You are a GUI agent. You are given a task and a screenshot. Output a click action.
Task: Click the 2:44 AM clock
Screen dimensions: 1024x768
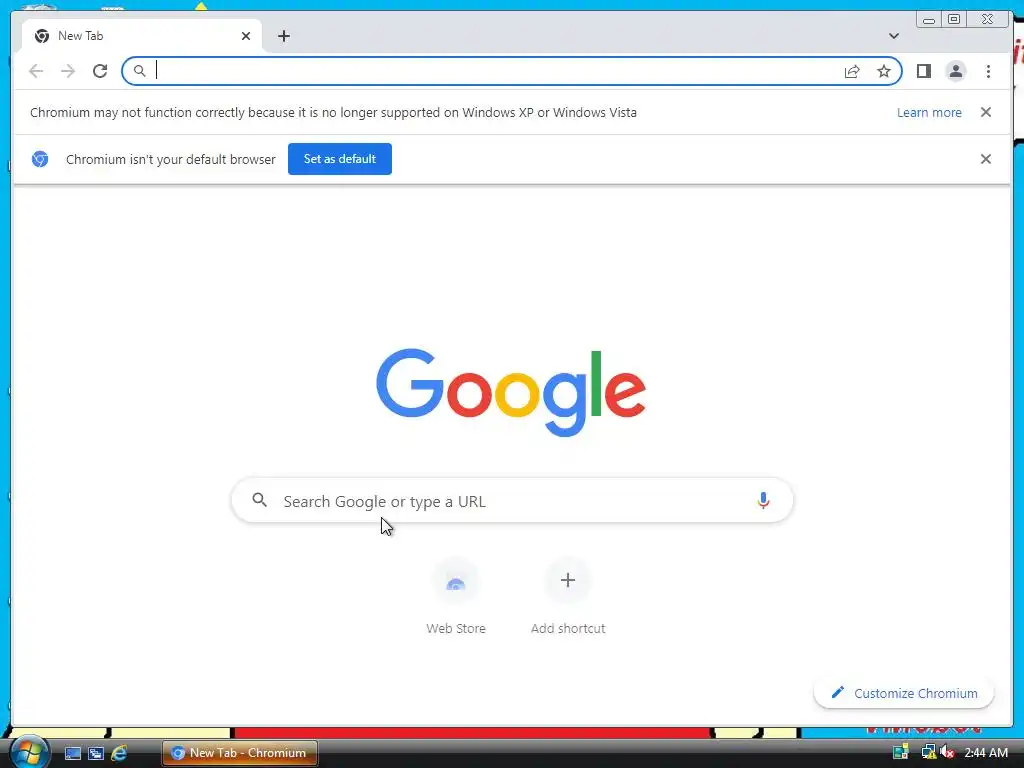click(x=985, y=753)
